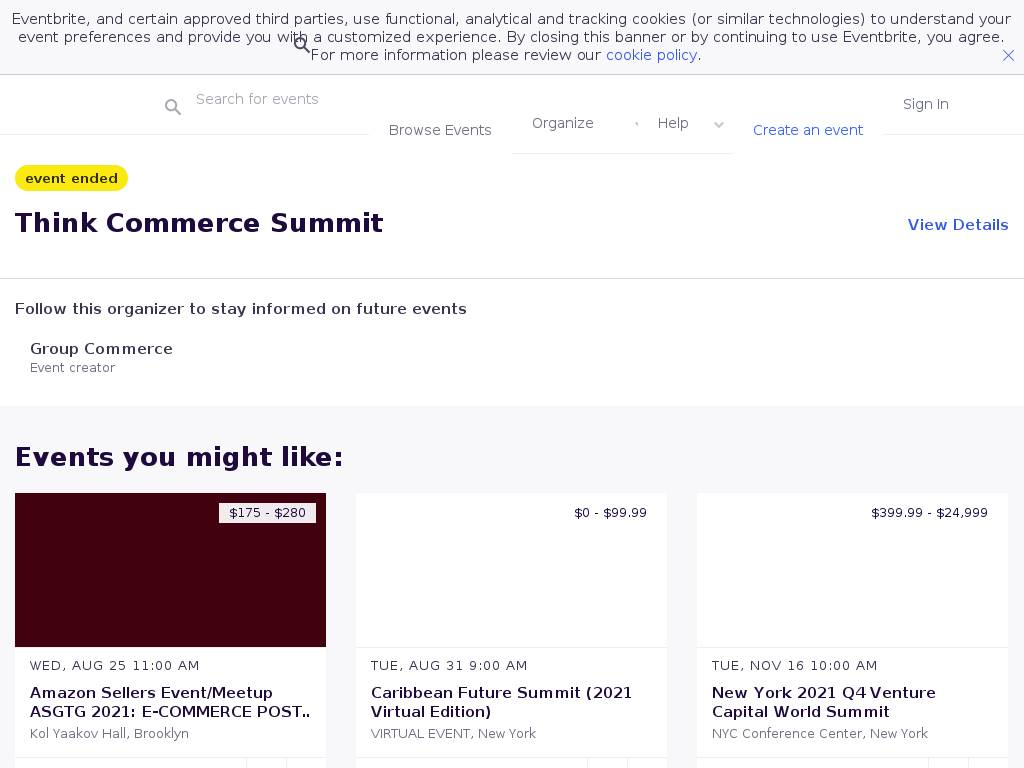Image resolution: width=1024 pixels, height=768 pixels.
Task: Click the Sign In link
Action: click(925, 104)
